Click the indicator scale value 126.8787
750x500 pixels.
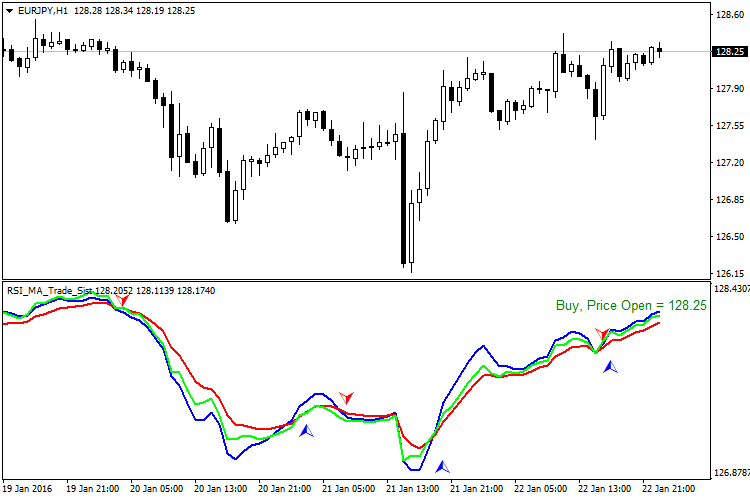coord(732,473)
